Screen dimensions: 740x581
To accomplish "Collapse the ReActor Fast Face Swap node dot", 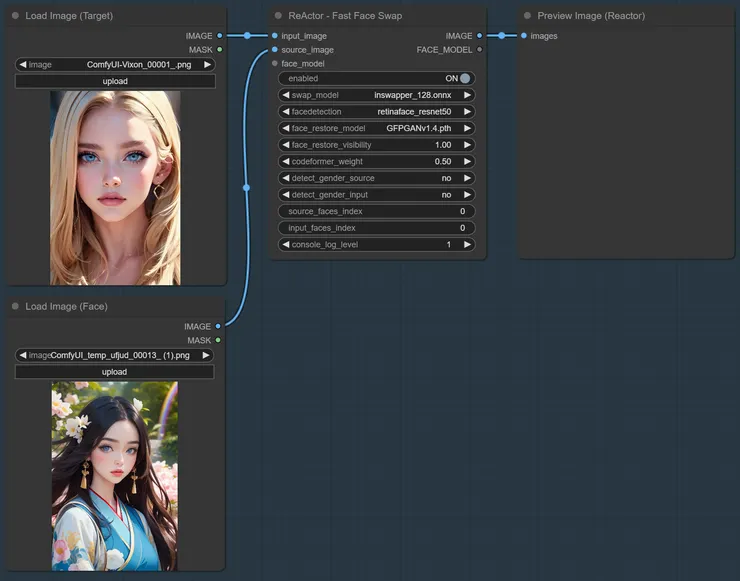I will pos(279,16).
